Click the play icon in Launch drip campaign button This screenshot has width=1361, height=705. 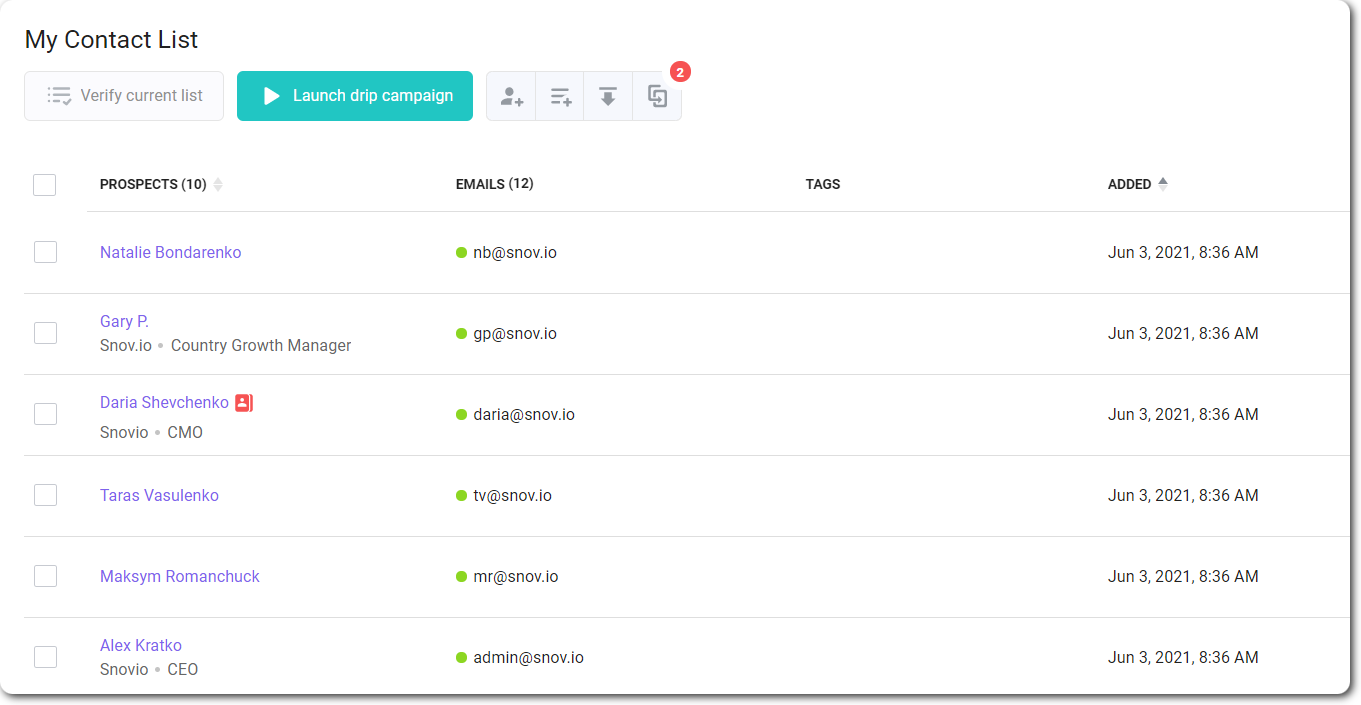point(270,95)
